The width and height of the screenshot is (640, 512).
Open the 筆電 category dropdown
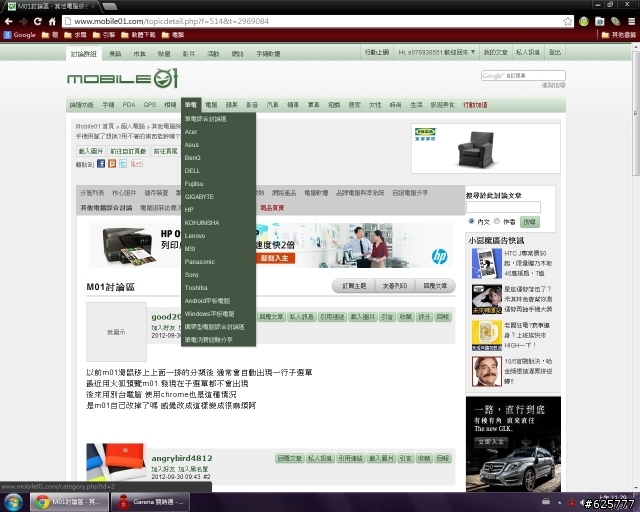click(x=191, y=105)
